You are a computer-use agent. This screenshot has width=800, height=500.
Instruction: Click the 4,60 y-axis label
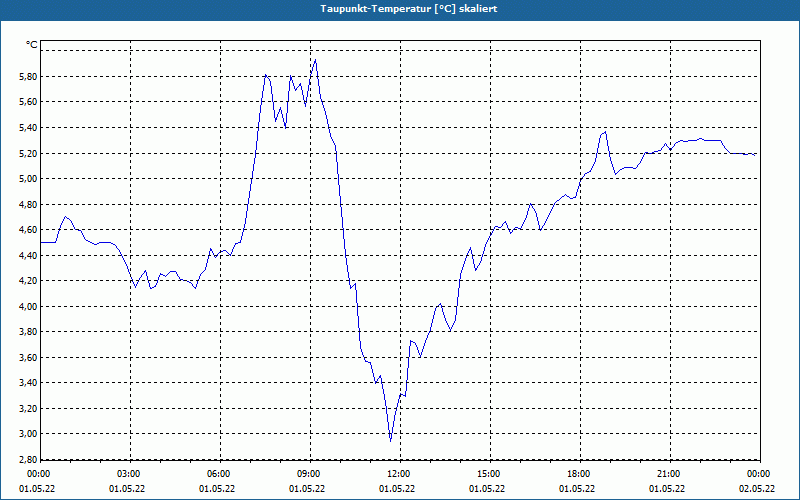click(28, 230)
